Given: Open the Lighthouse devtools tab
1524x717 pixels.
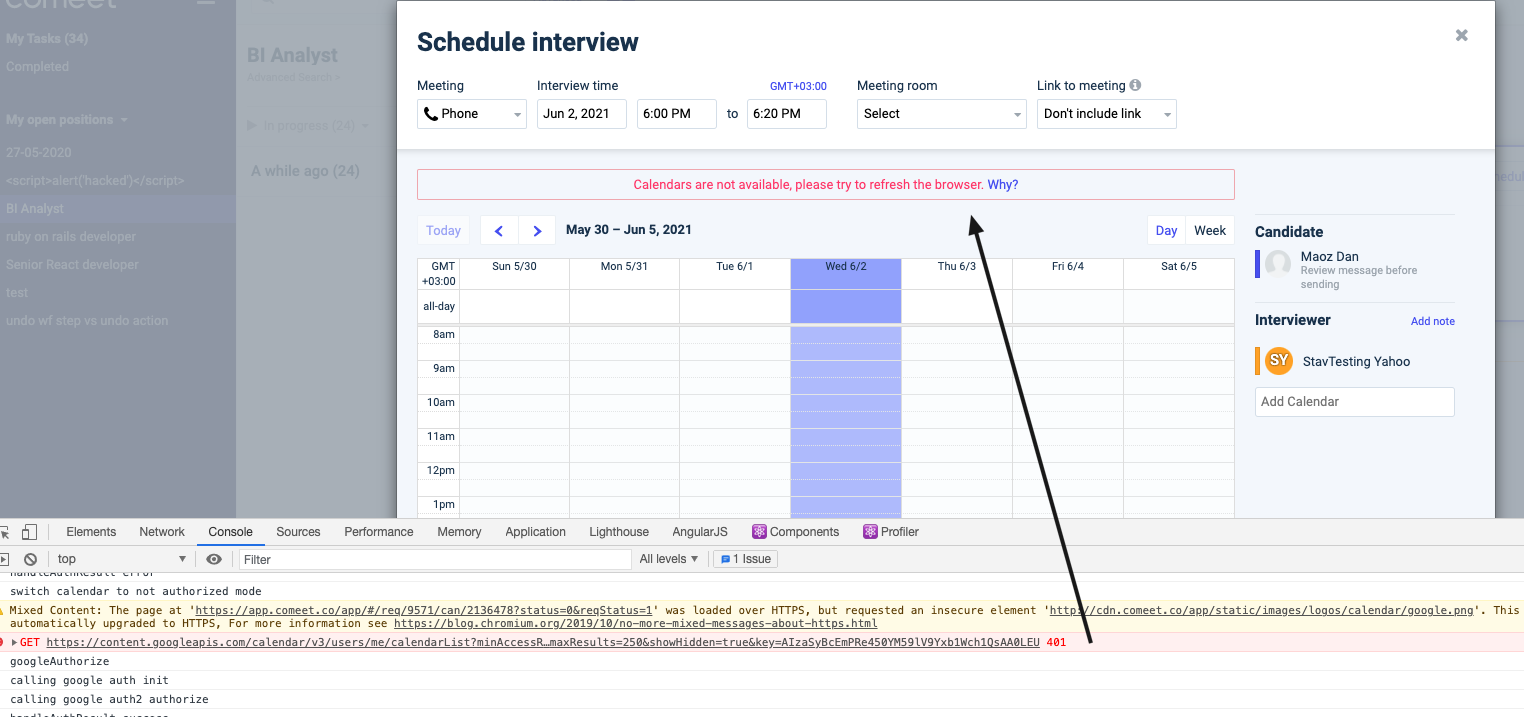Looking at the screenshot, I should 619,532.
